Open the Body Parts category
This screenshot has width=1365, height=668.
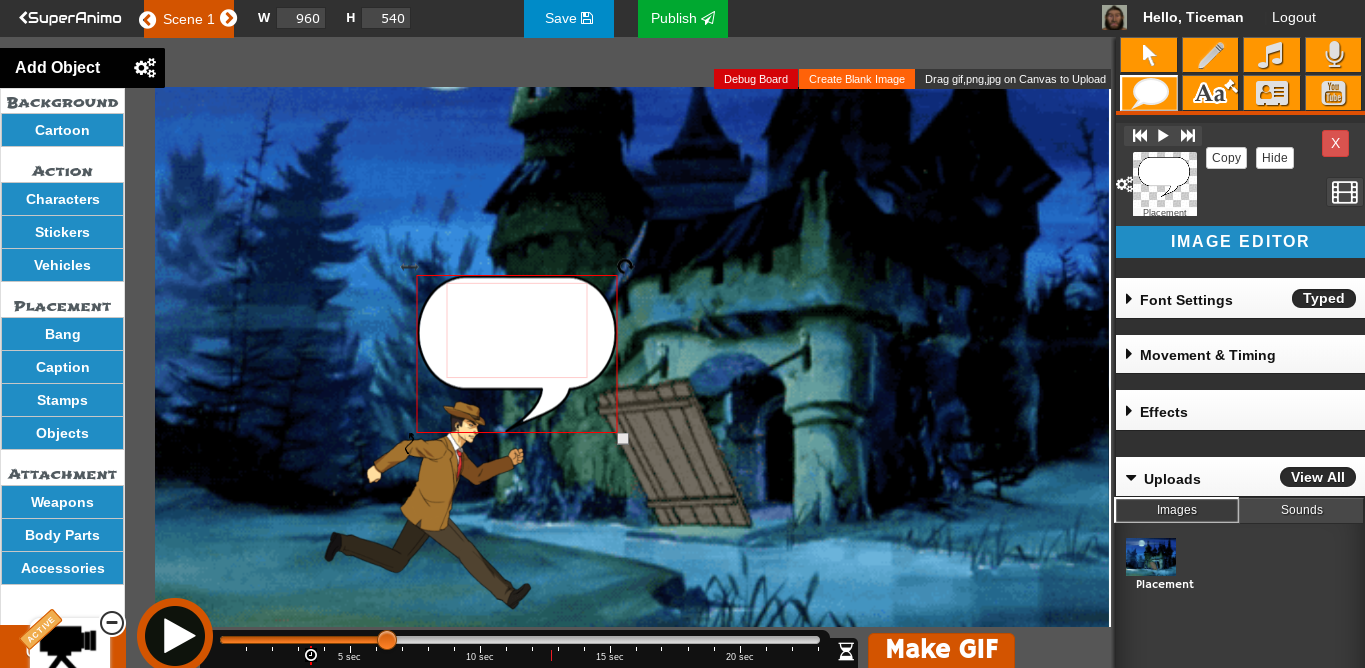62,535
